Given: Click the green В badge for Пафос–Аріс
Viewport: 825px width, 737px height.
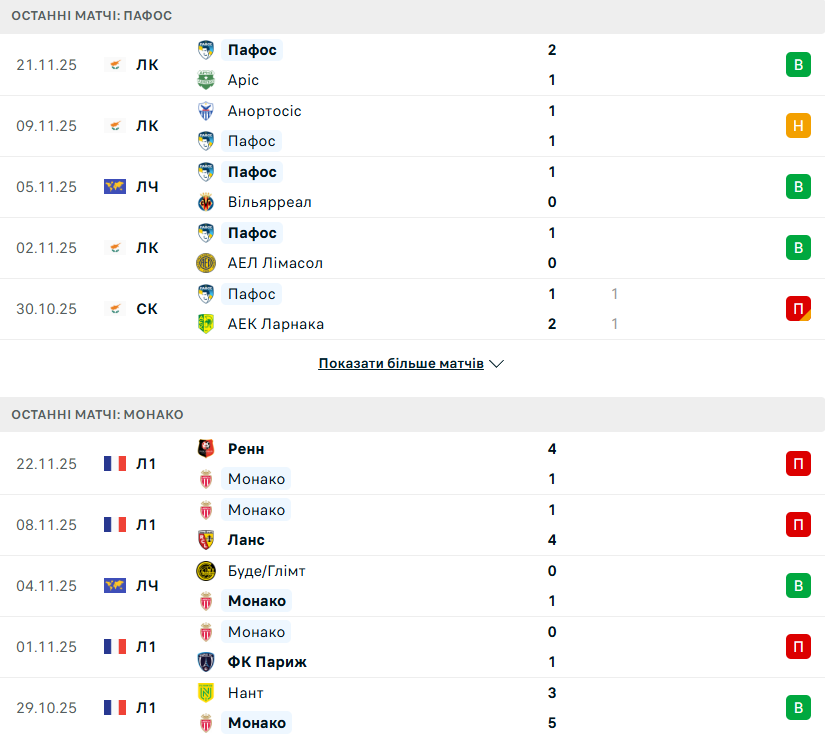Looking at the screenshot, I should point(798,65).
